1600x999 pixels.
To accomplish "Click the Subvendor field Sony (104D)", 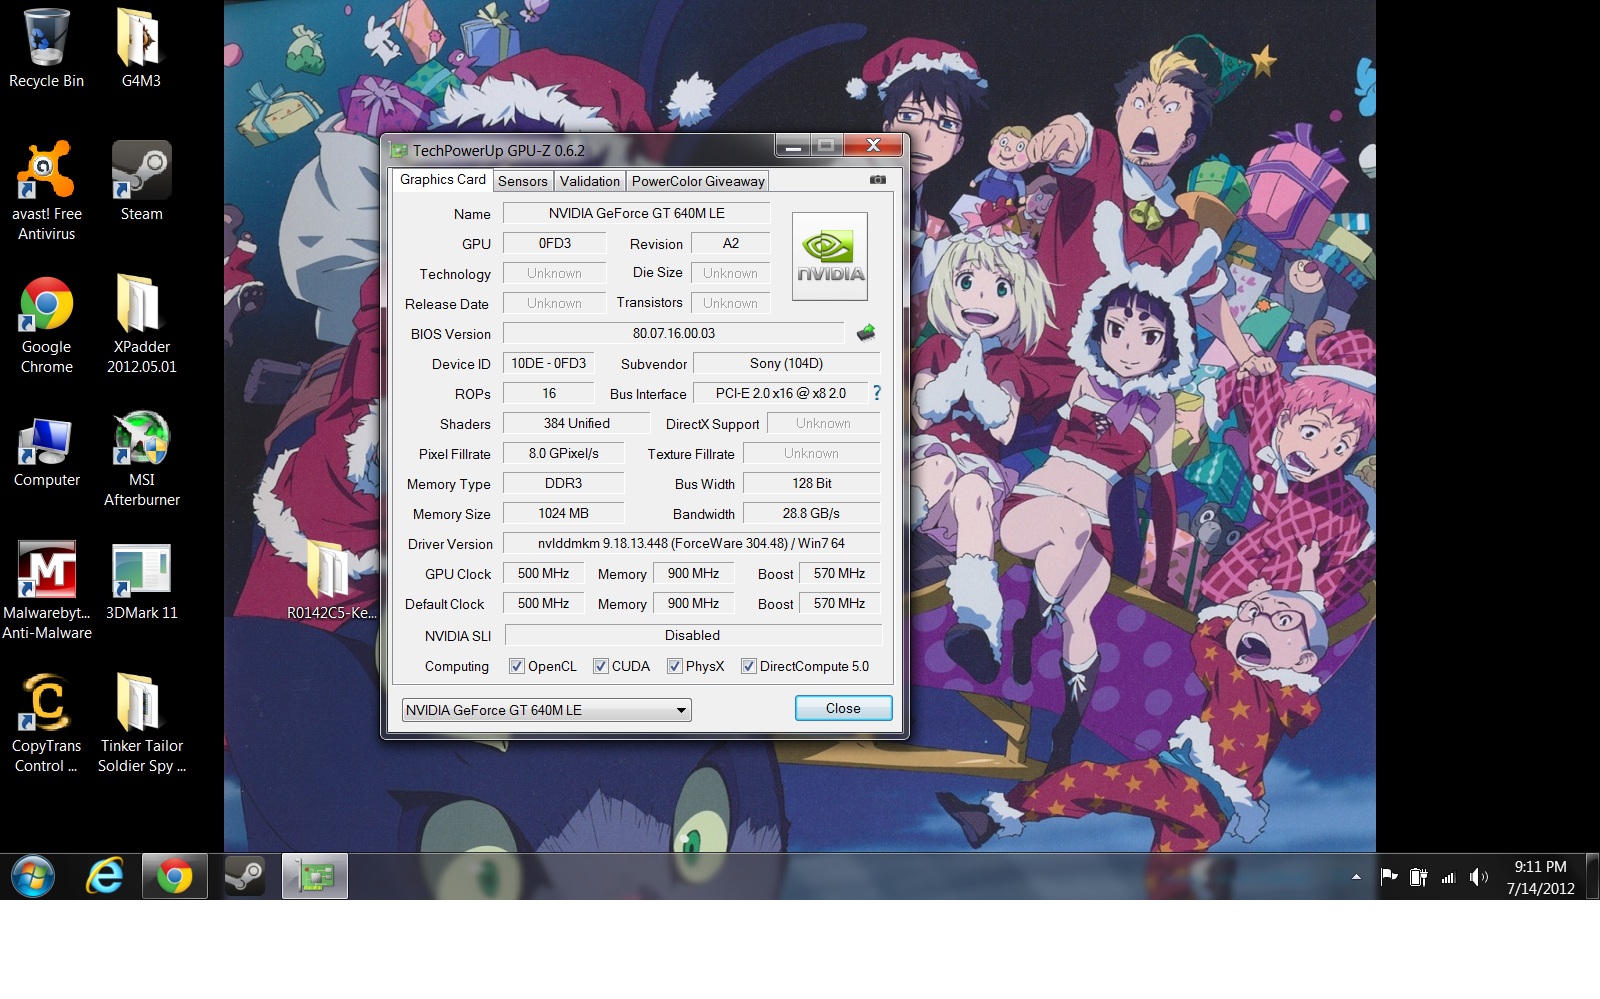I will tap(786, 363).
